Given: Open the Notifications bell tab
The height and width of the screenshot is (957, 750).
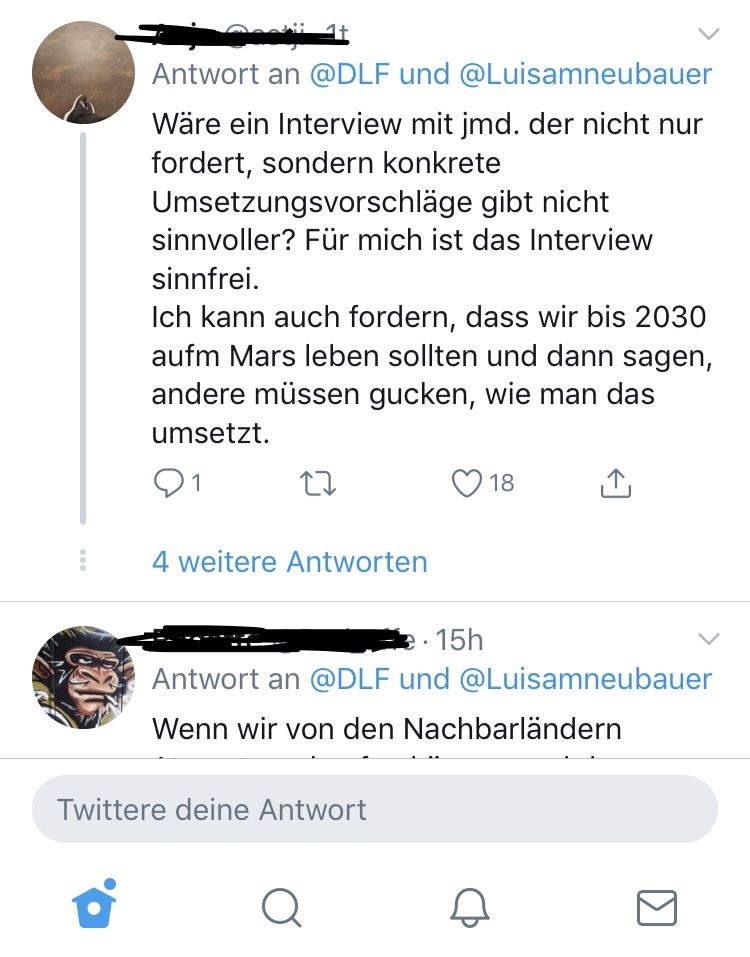Looking at the screenshot, I should point(469,908).
